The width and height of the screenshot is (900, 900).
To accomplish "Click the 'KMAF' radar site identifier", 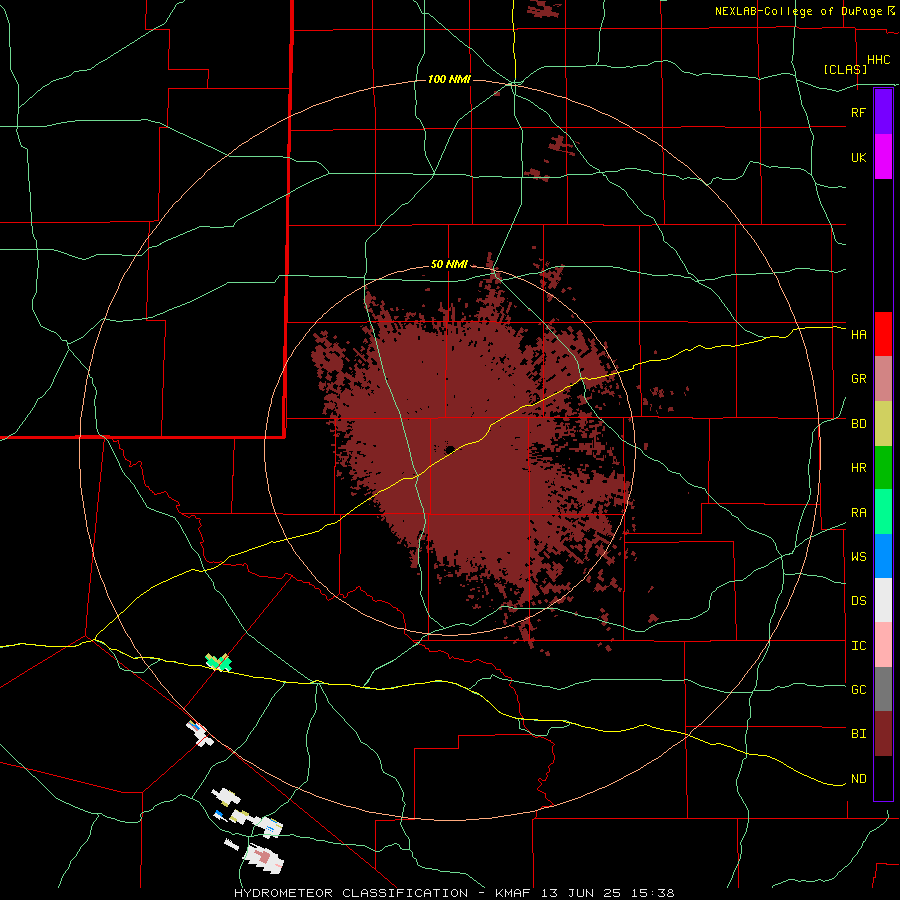I will click(512, 893).
